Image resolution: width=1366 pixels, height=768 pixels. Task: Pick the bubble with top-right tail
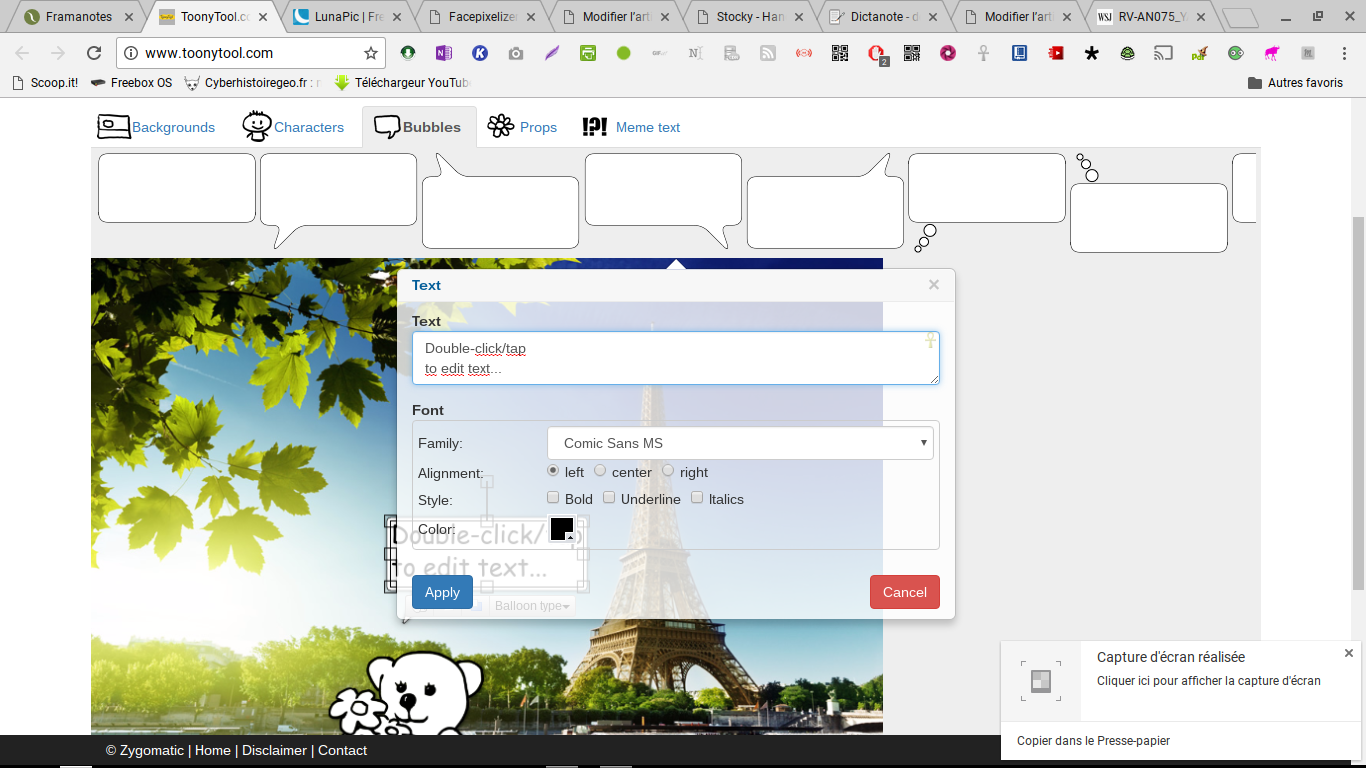825,200
